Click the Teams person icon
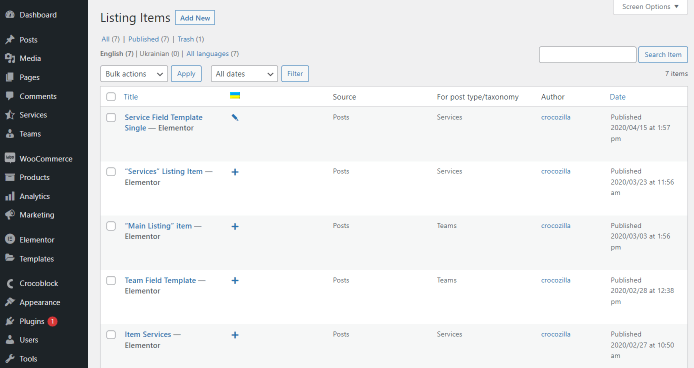This screenshot has width=694, height=368. tap(10, 134)
